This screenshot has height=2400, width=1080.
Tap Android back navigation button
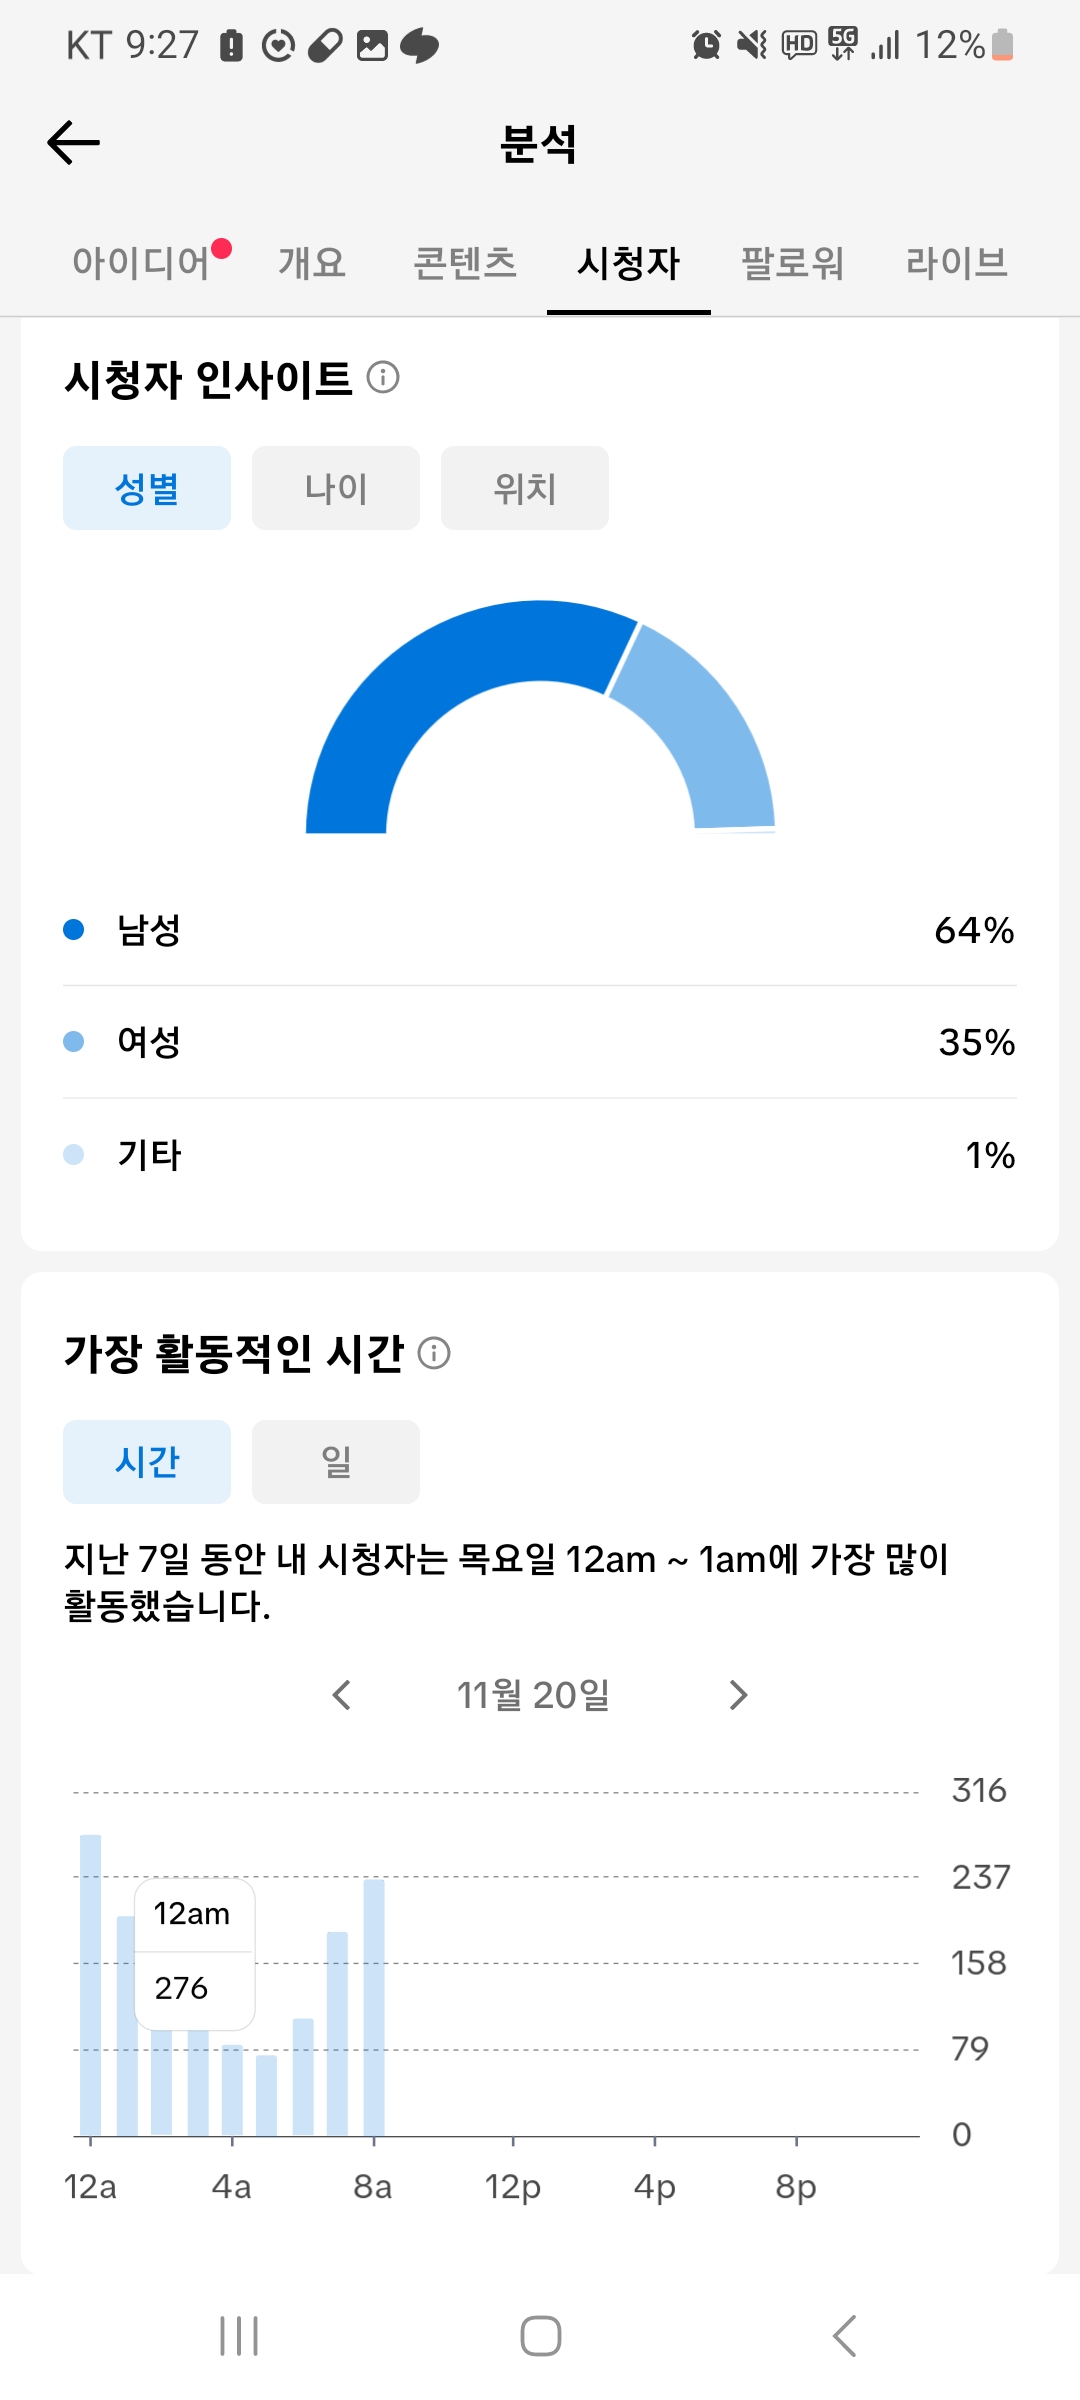pos(844,2336)
